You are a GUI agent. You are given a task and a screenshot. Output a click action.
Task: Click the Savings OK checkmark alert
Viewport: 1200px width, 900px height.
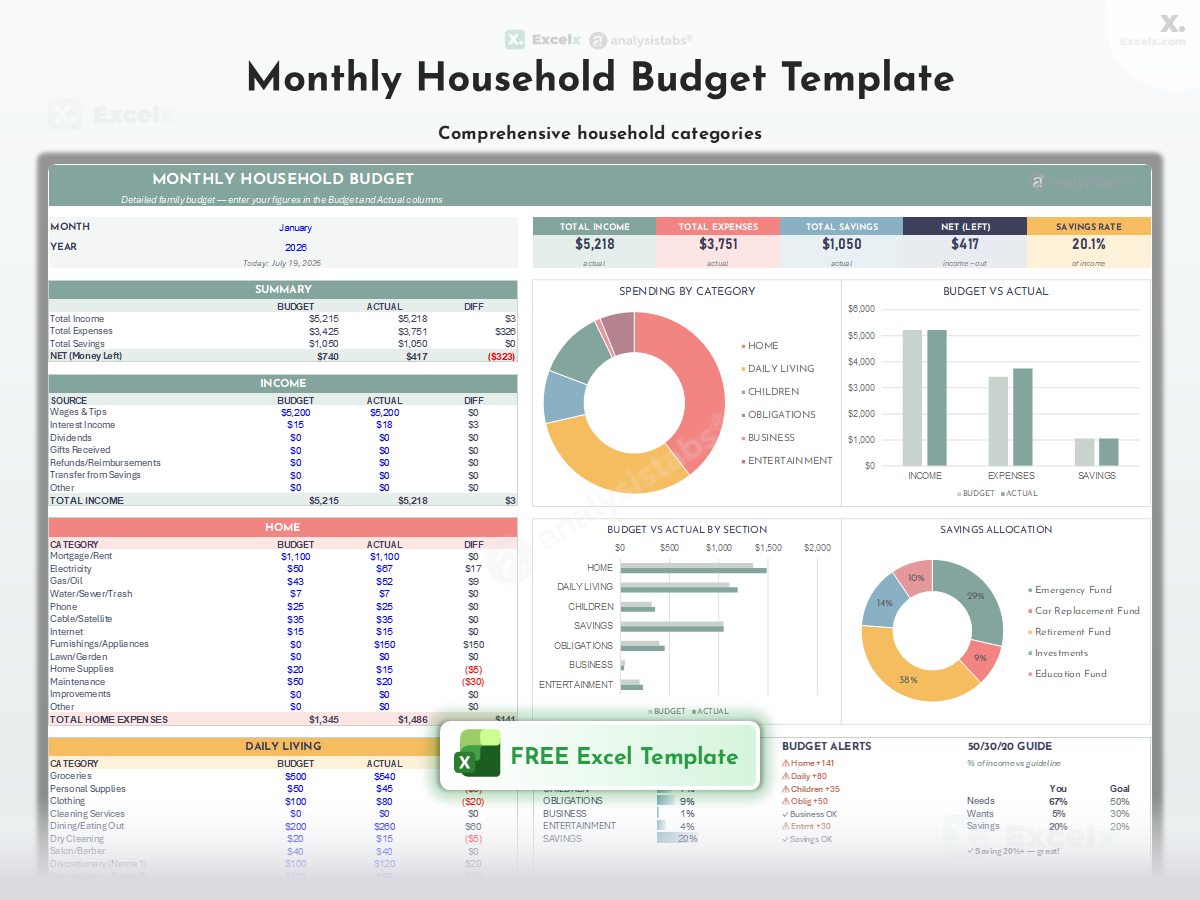coord(807,839)
